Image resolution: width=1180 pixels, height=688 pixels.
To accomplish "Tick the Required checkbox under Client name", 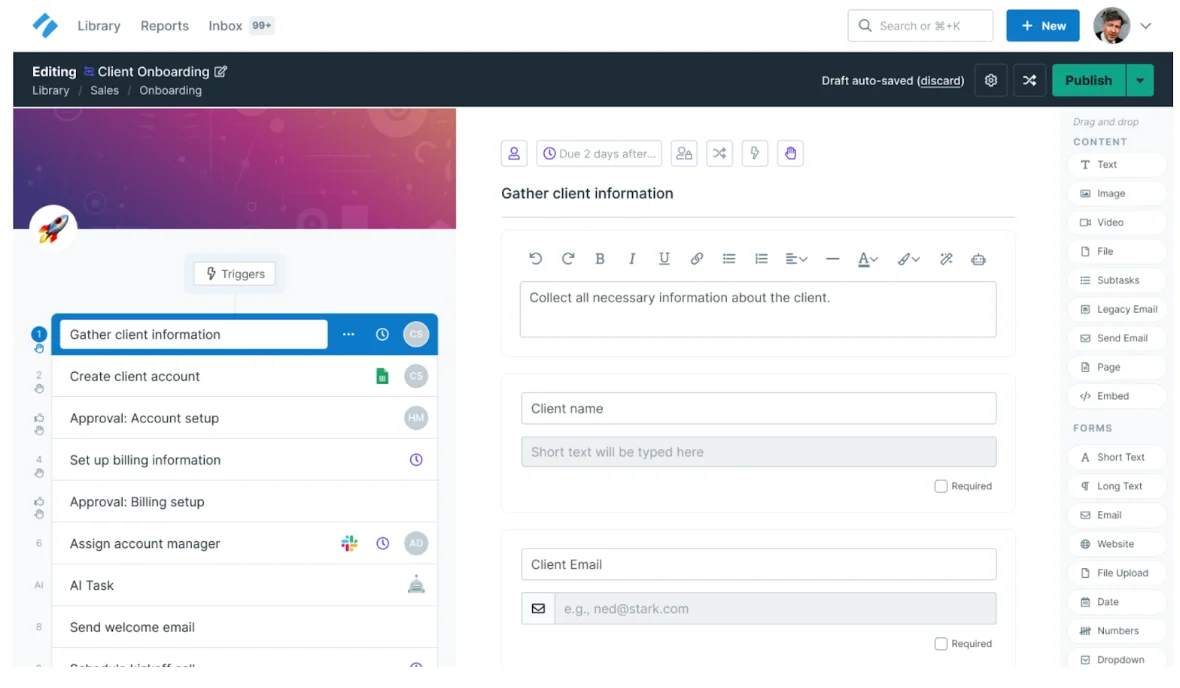I will point(941,486).
